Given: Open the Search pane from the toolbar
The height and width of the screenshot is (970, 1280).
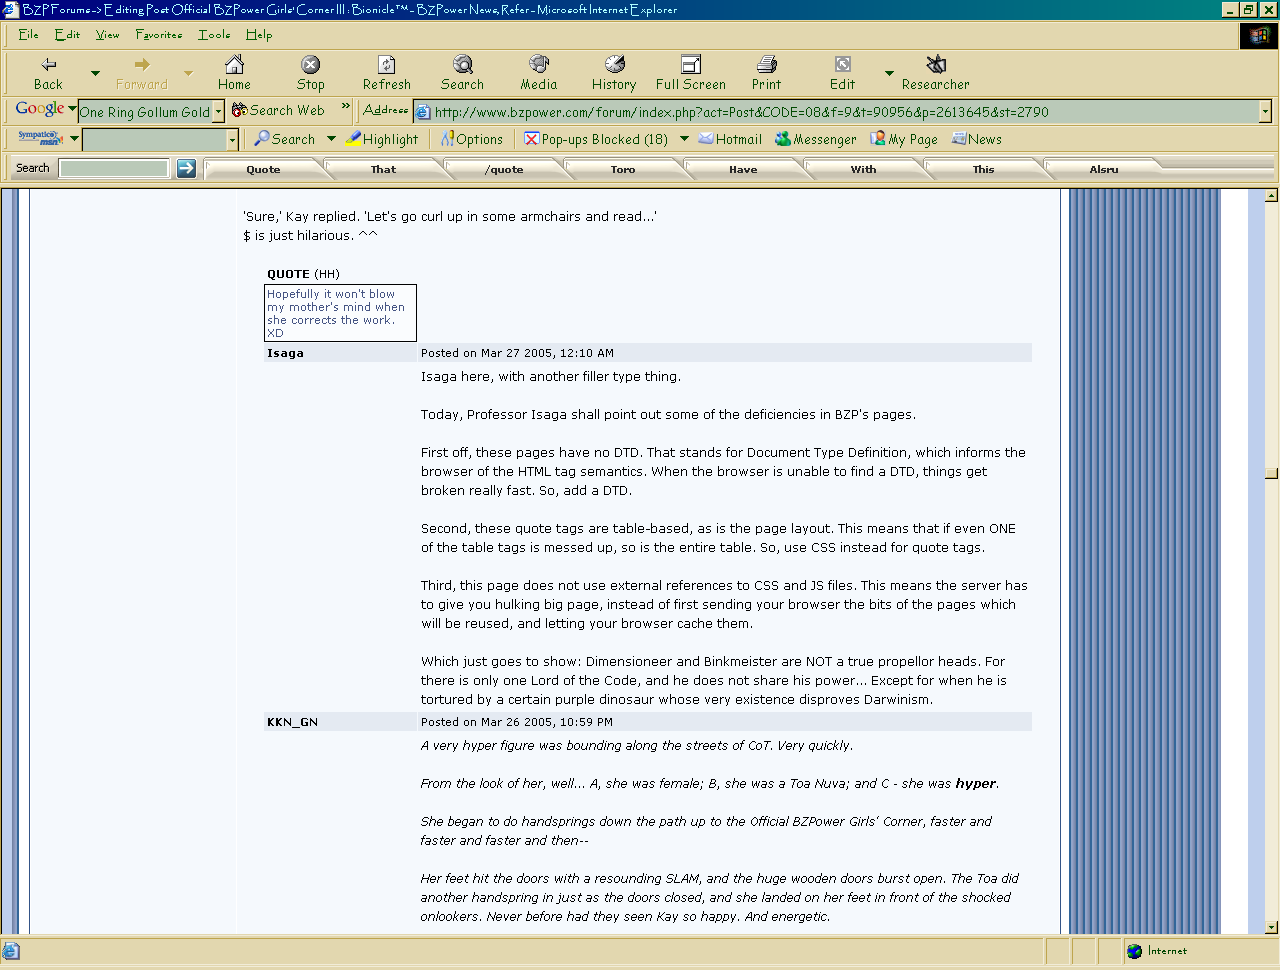Looking at the screenshot, I should click(462, 65).
